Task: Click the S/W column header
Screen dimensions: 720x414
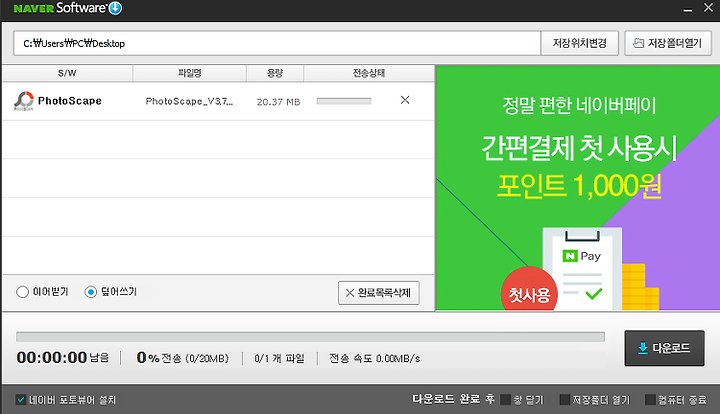Action: (x=68, y=73)
